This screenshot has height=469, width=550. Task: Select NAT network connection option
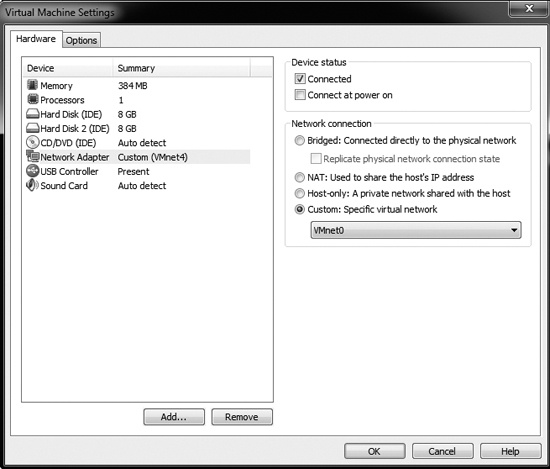[x=299, y=177]
